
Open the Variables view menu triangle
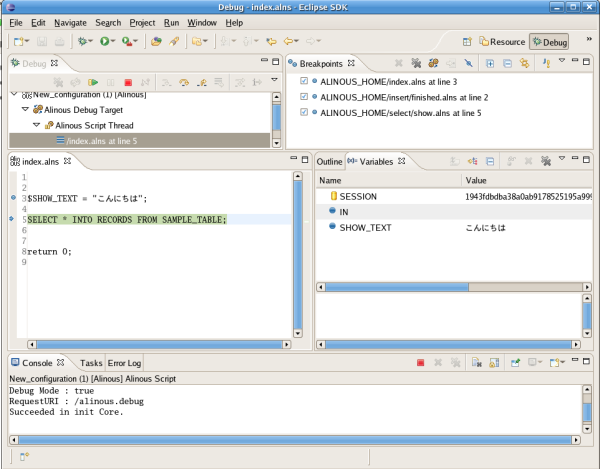pyautogui.click(x=562, y=158)
